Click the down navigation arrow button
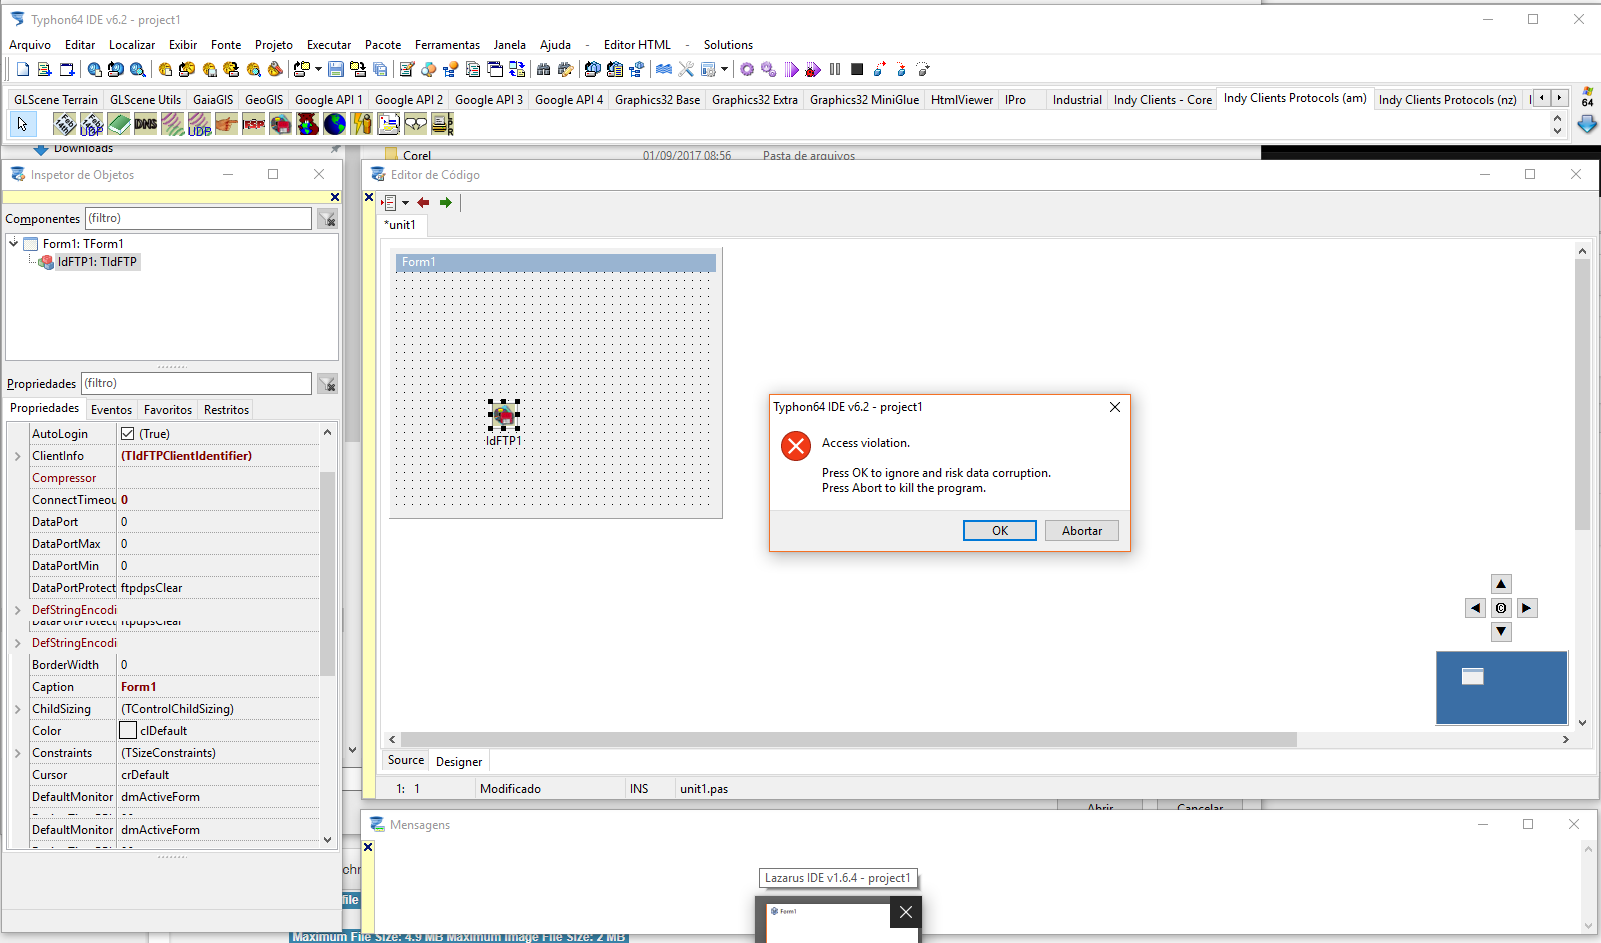1601x943 pixels. [1501, 632]
